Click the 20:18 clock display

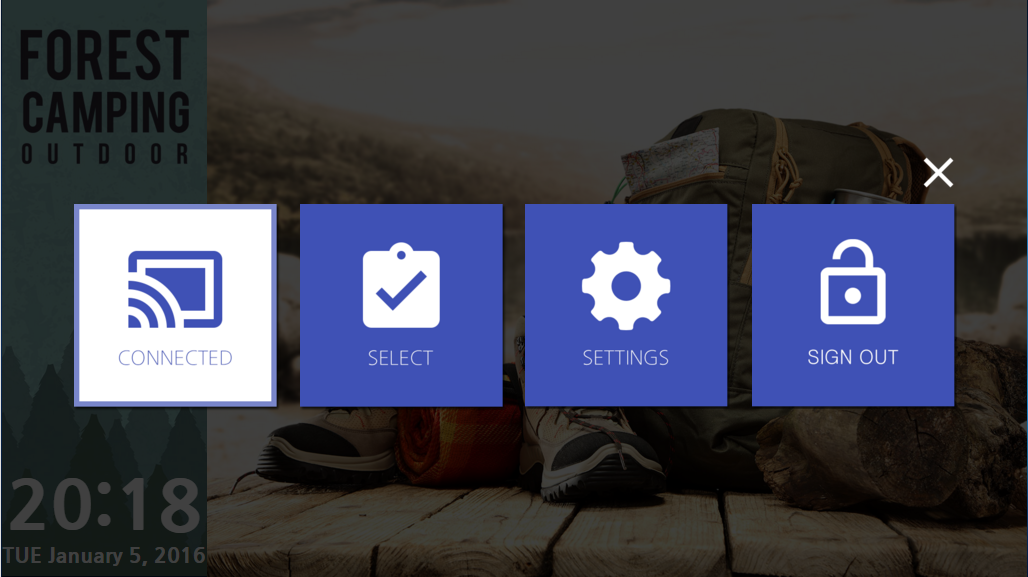click(104, 505)
